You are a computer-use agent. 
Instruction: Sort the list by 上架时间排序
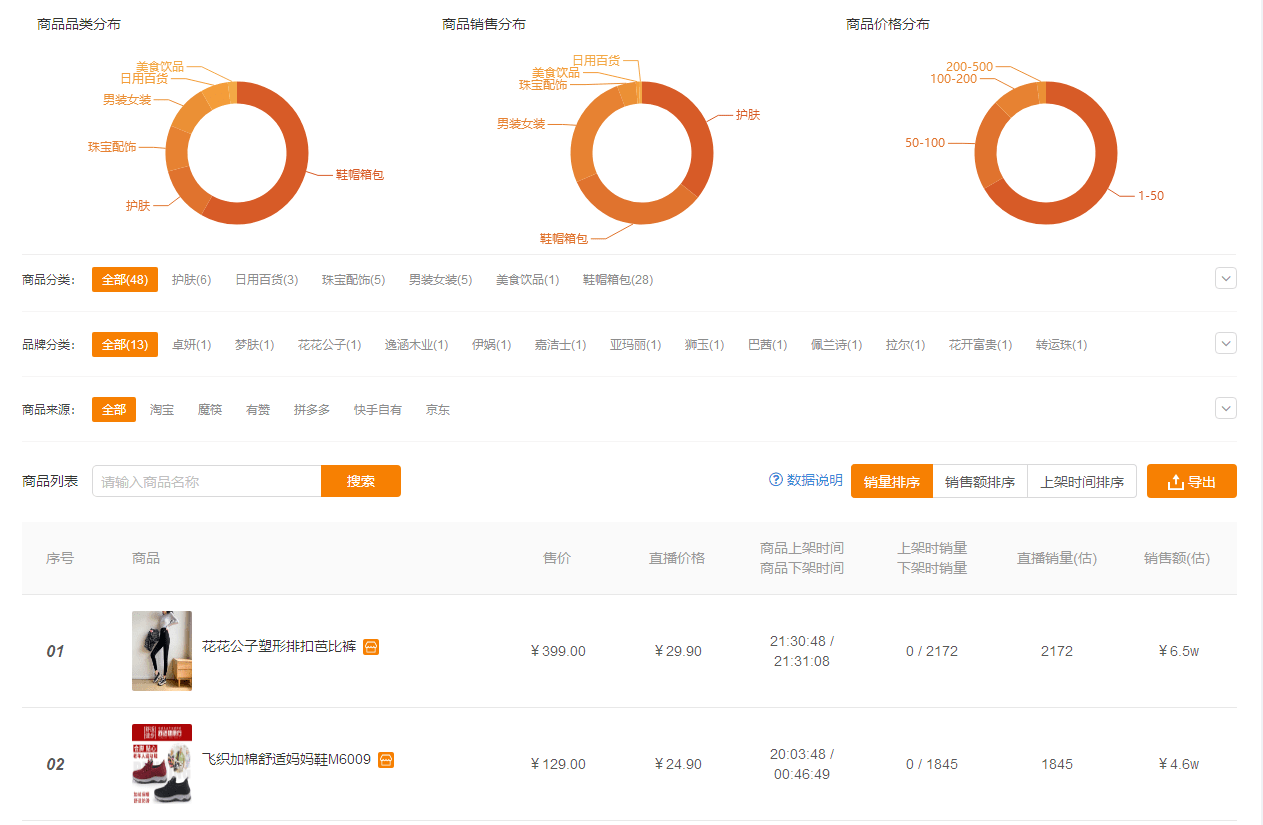click(x=1082, y=481)
